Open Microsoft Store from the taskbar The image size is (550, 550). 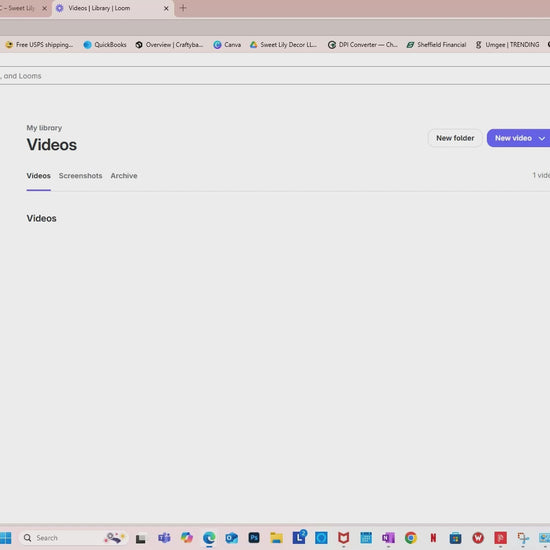click(x=456, y=537)
